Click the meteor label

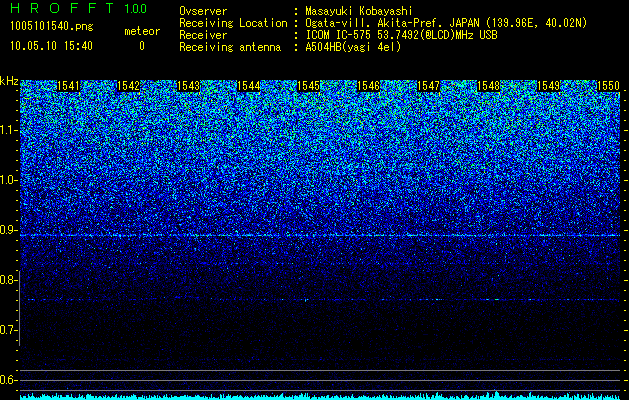pos(142,31)
